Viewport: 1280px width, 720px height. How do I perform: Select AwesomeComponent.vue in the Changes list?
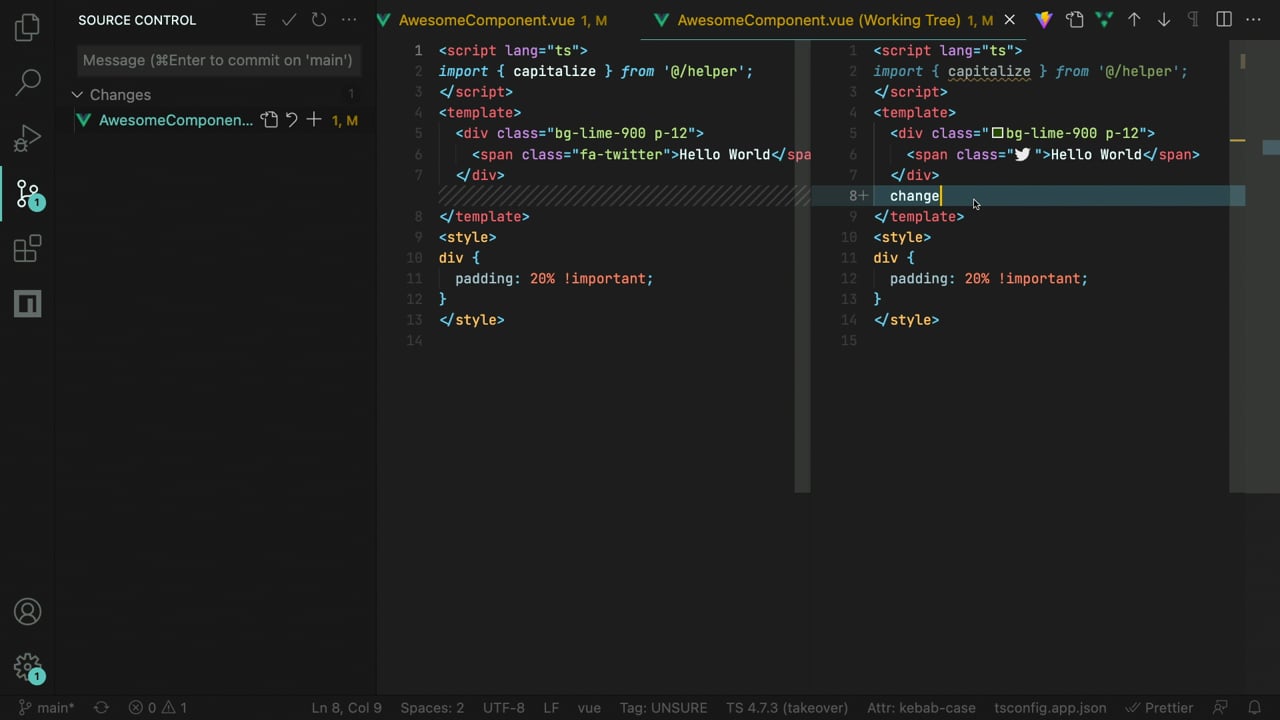point(176,120)
